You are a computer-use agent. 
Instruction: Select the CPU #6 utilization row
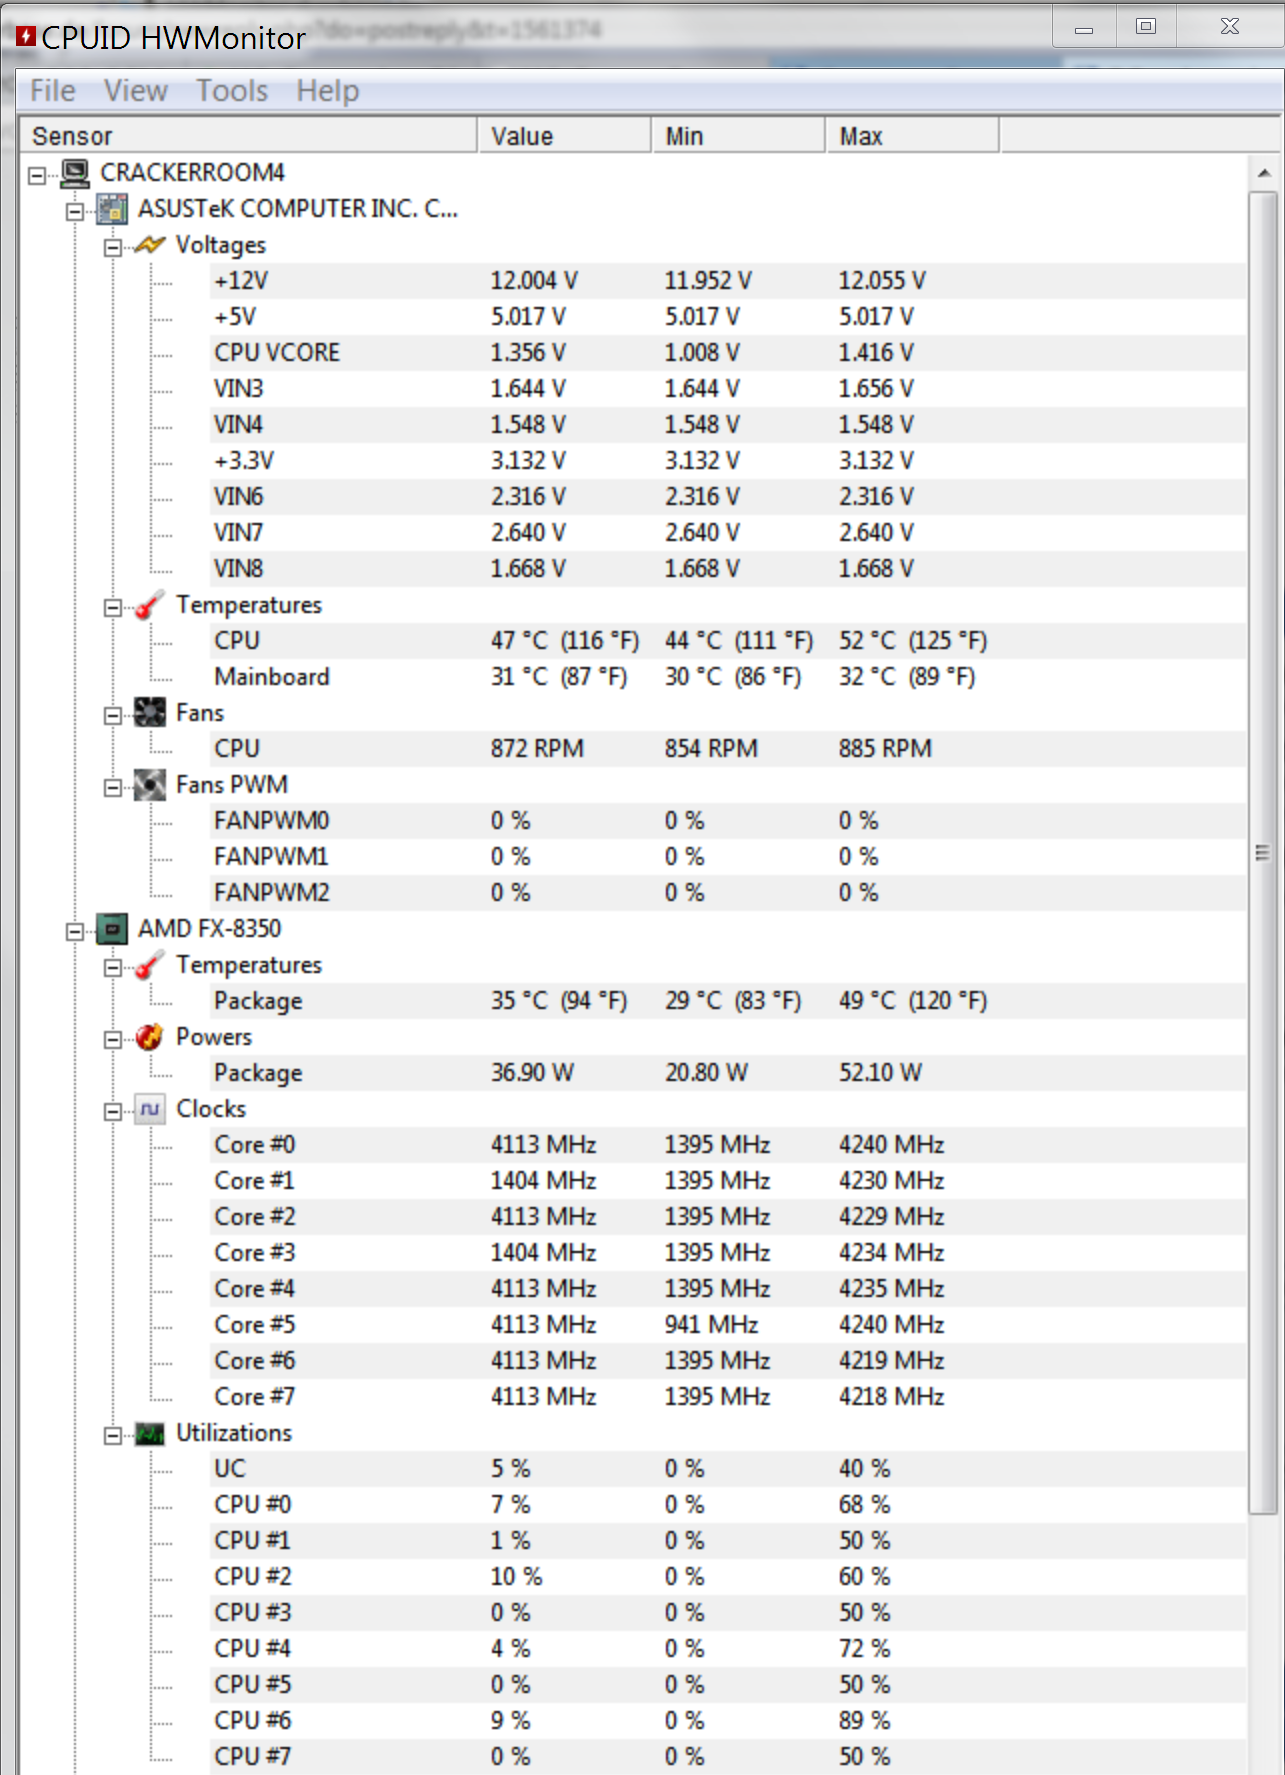pyautogui.click(x=728, y=1721)
